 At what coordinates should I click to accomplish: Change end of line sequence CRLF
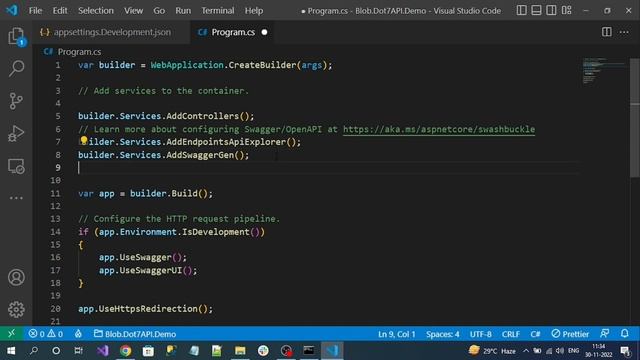click(511, 334)
